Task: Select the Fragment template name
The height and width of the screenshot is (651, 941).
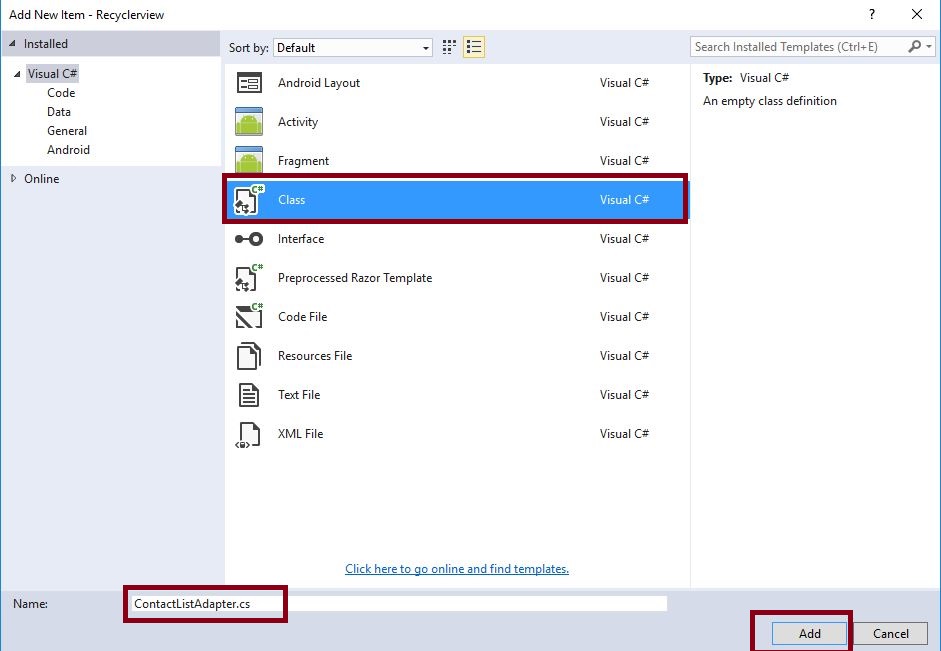Action: 303,161
